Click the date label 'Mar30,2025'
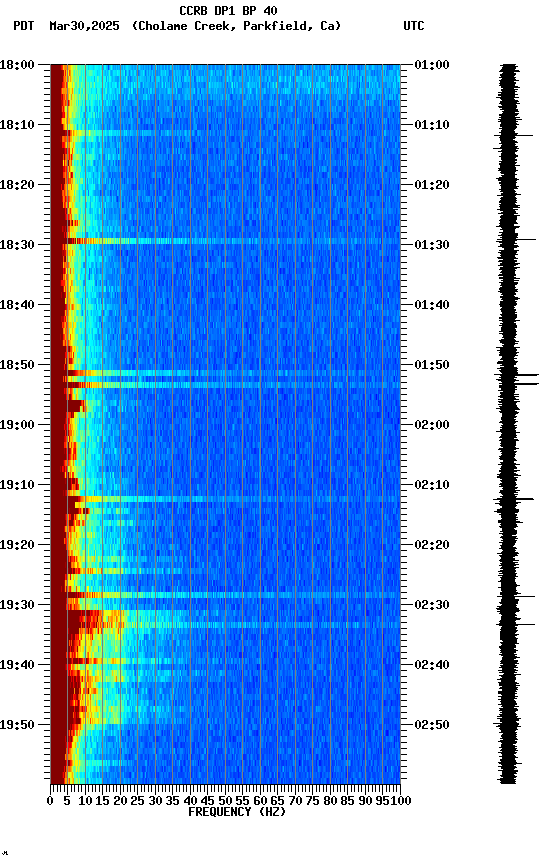552x864 pixels. point(84,26)
